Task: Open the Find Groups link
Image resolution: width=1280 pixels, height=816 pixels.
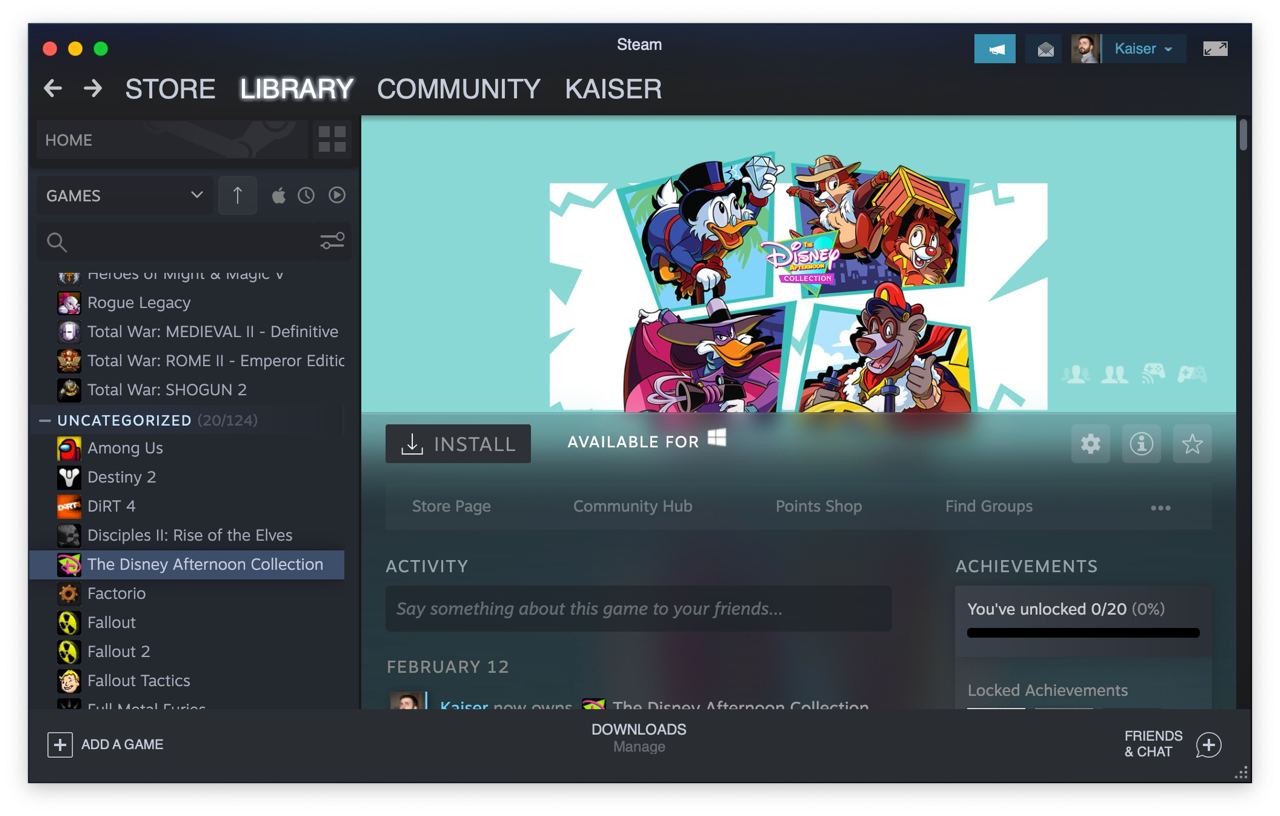Action: pos(988,506)
